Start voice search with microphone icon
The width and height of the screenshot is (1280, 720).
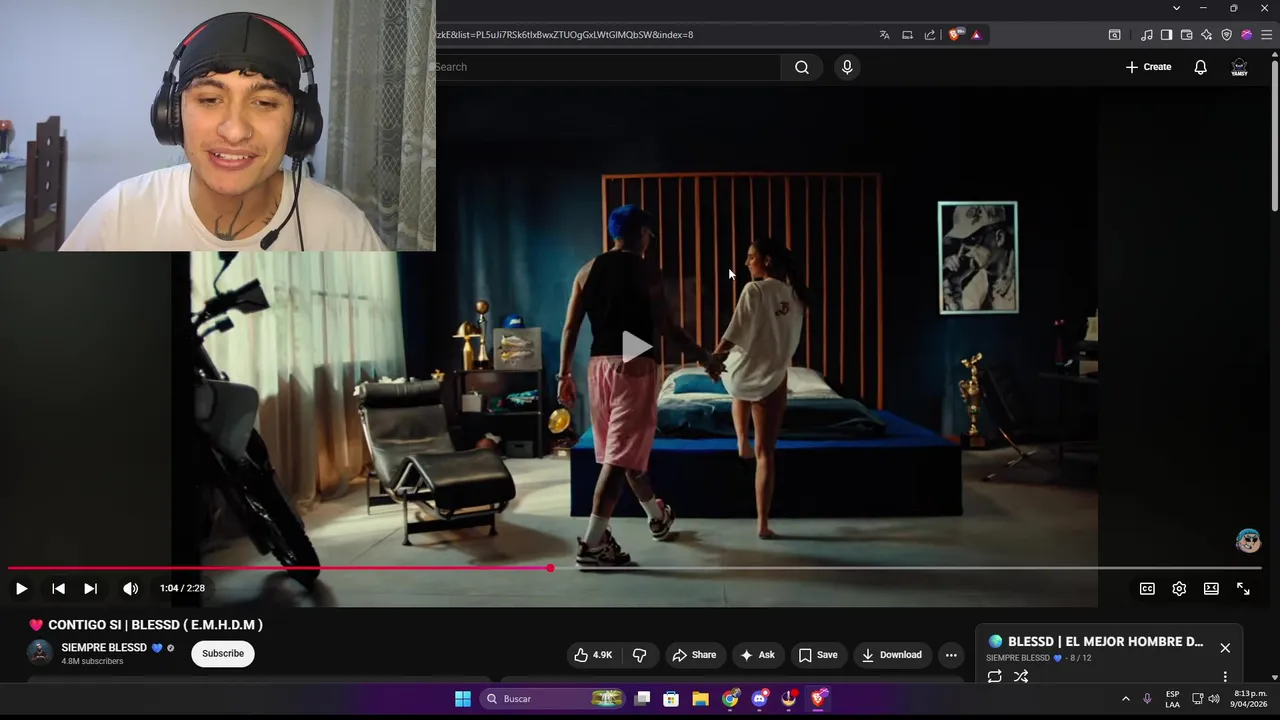coord(847,67)
